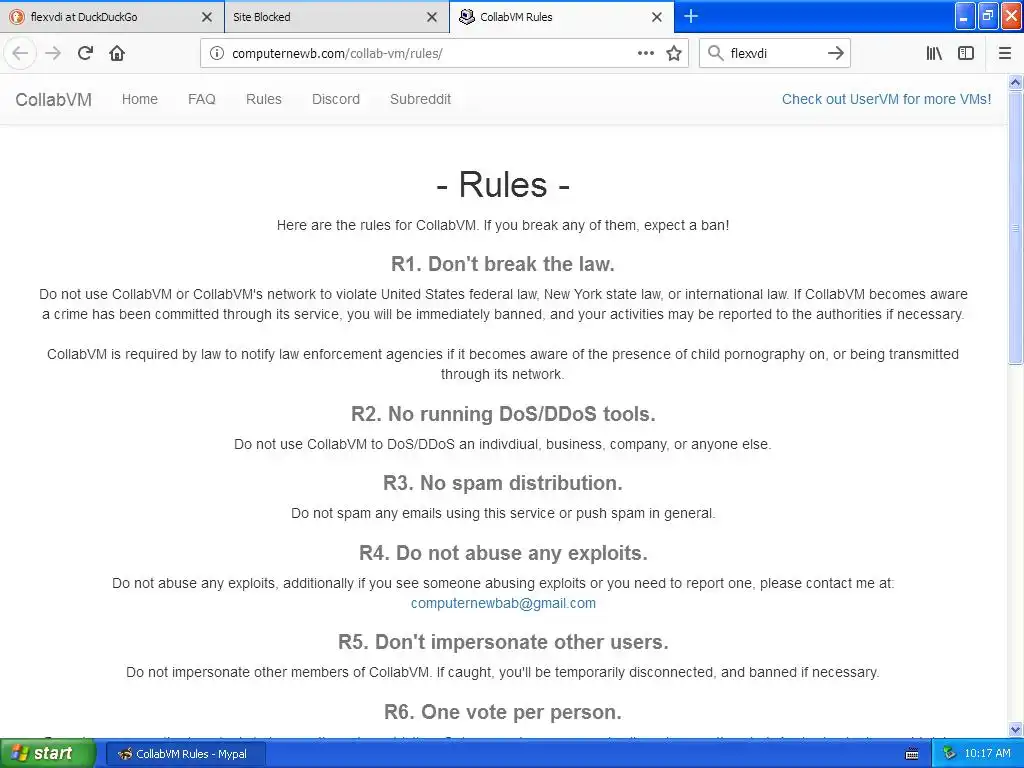Viewport: 1024px width, 768px height.
Task: Click the '- Rules -' page heading
Action: coord(503,184)
